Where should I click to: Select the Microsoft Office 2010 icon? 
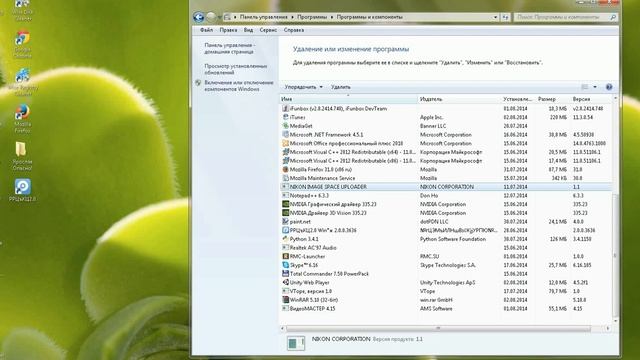coord(285,143)
